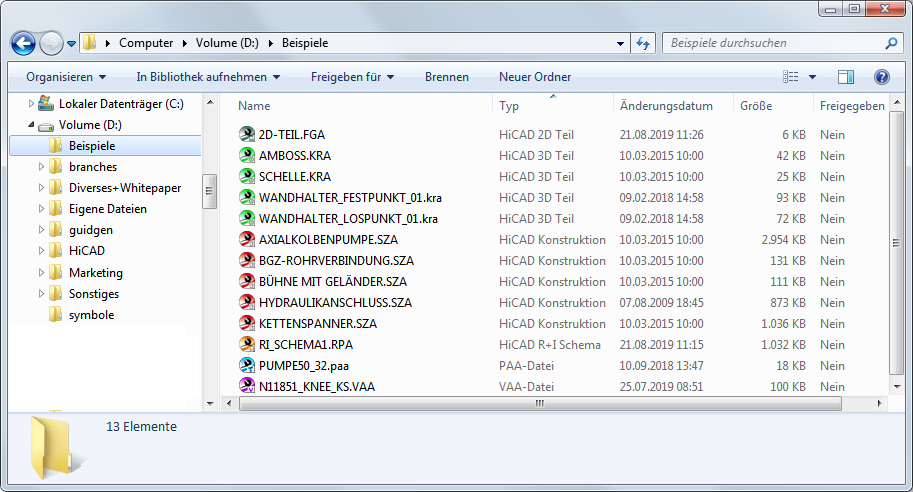
Task: Expand the Diverses+Whitepaper folder node
Action: 41,187
